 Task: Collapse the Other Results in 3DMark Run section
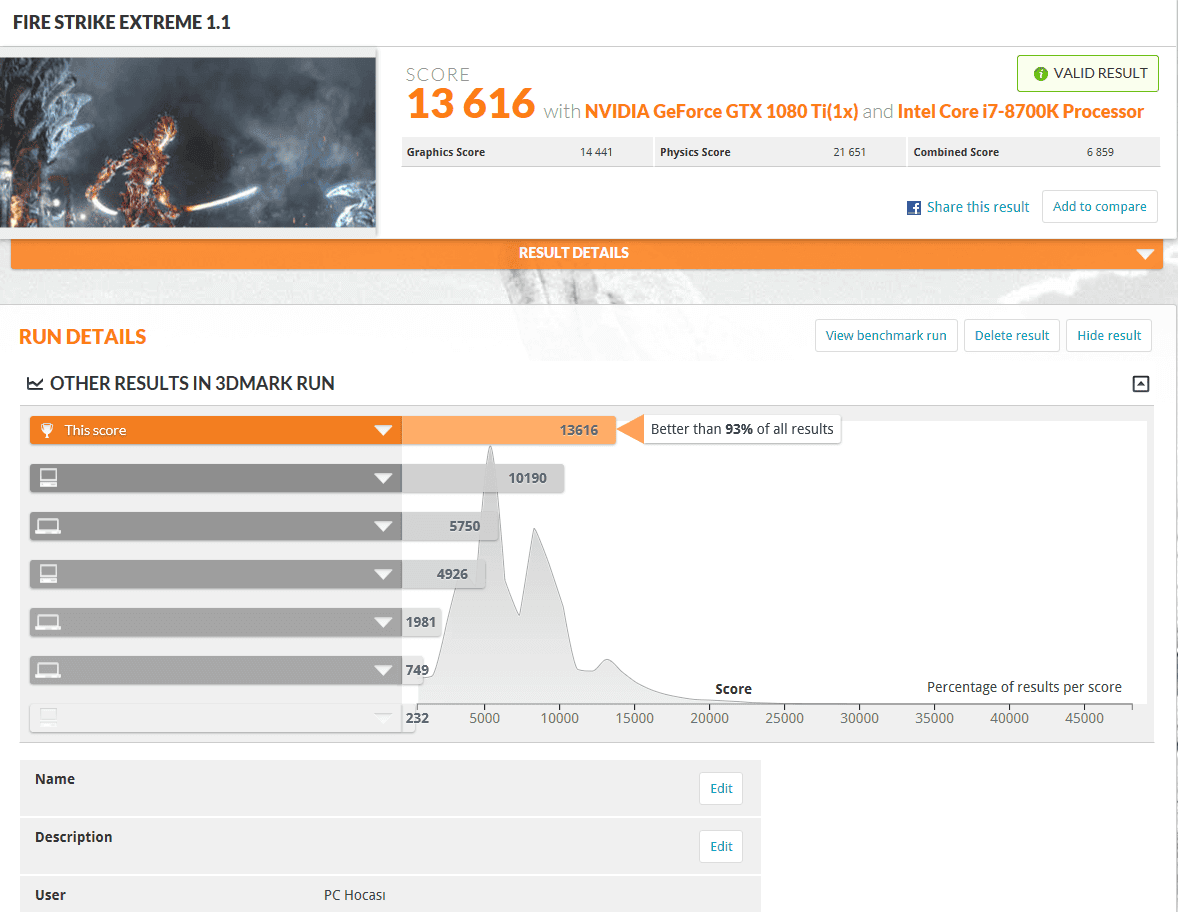pos(1140,384)
